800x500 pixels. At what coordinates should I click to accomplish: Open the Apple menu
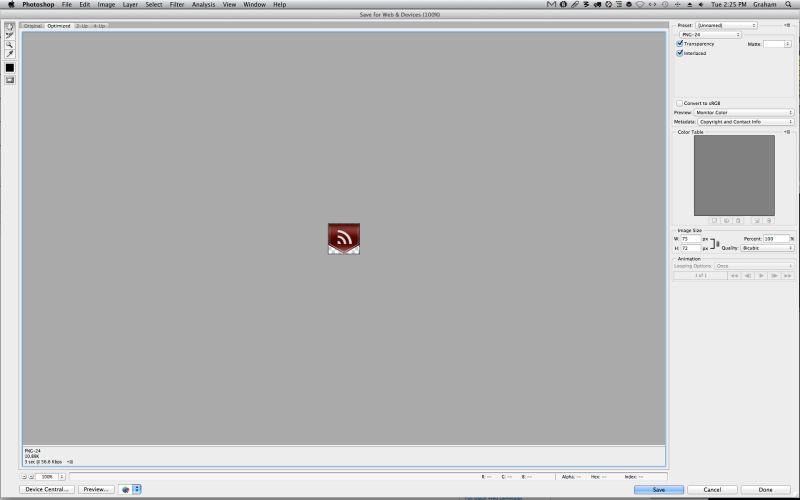pos(11,5)
